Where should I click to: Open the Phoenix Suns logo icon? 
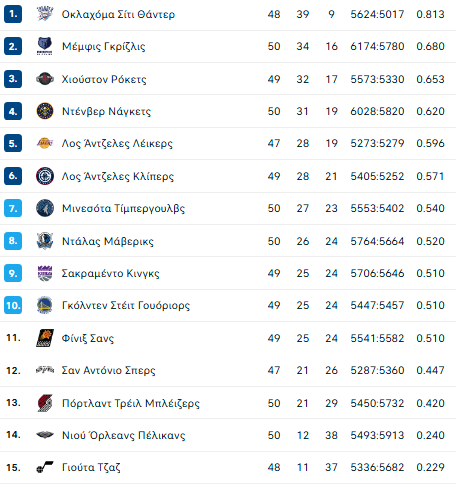45,338
